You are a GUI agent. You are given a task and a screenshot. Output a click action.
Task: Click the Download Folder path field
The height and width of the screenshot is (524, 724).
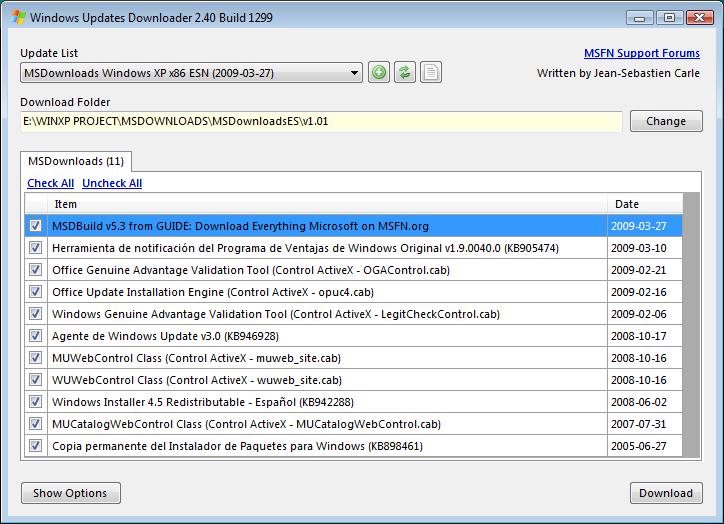[x=321, y=121]
